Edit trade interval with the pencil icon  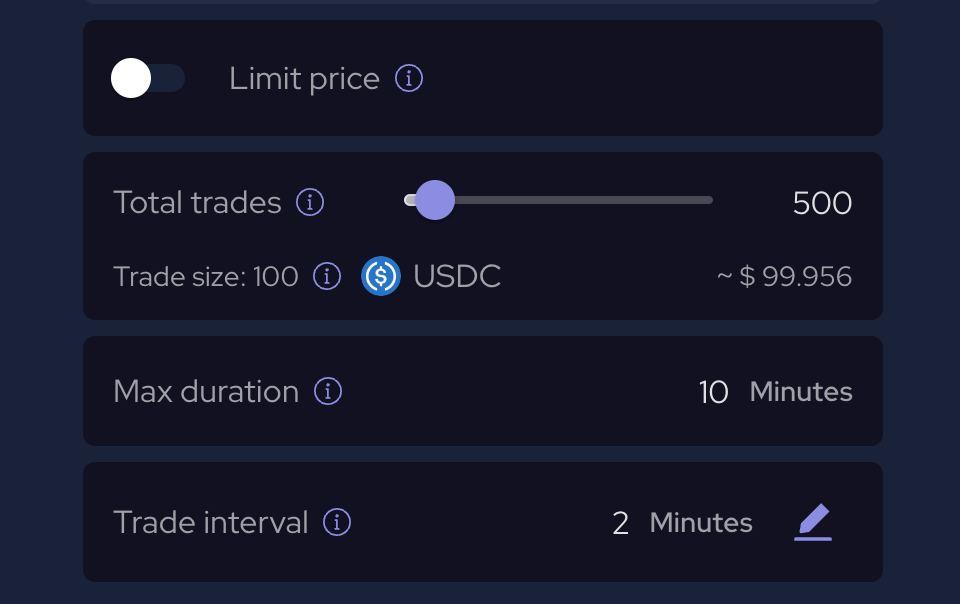(x=813, y=523)
